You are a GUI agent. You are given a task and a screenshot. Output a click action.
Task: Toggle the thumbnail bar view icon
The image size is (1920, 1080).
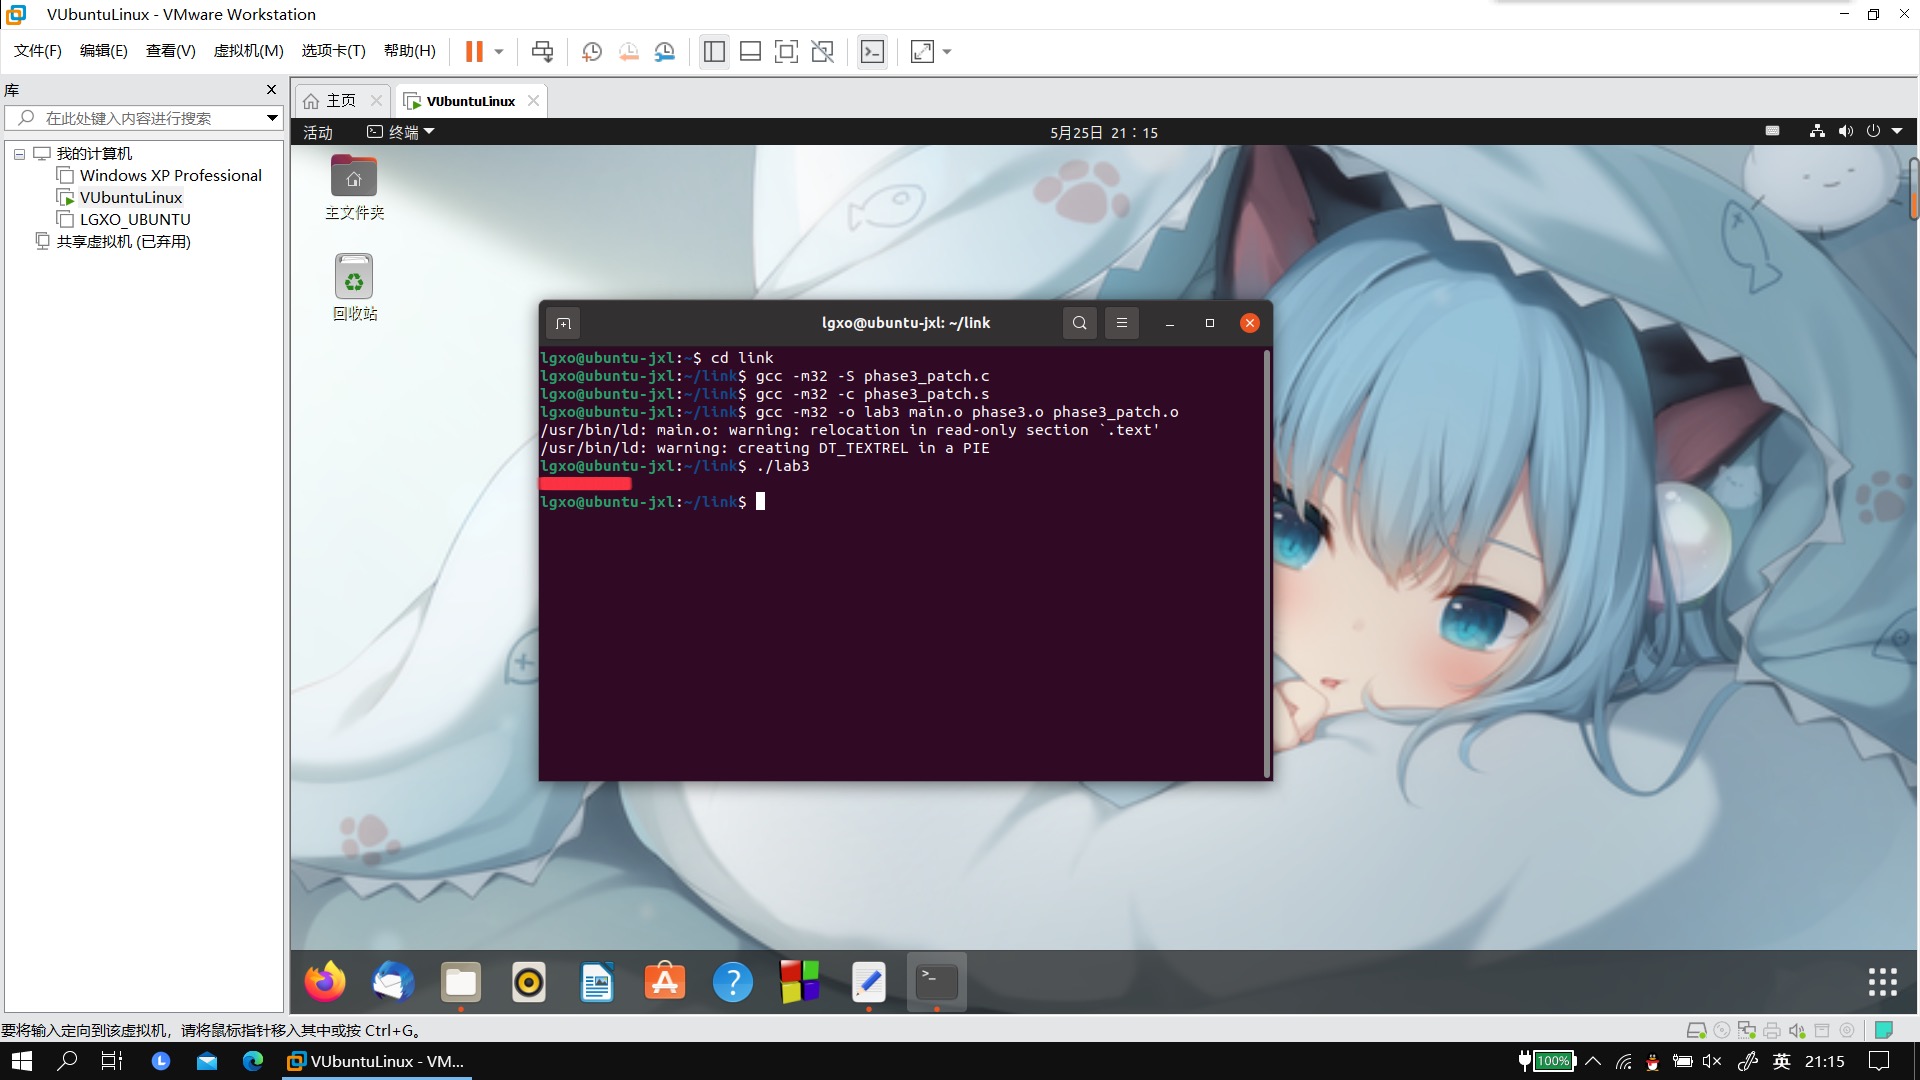(750, 51)
